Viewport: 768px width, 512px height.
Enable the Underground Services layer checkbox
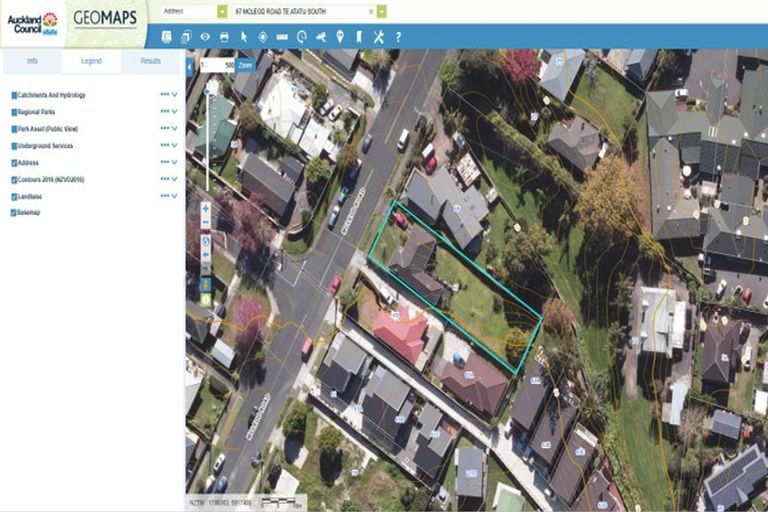(x=14, y=146)
